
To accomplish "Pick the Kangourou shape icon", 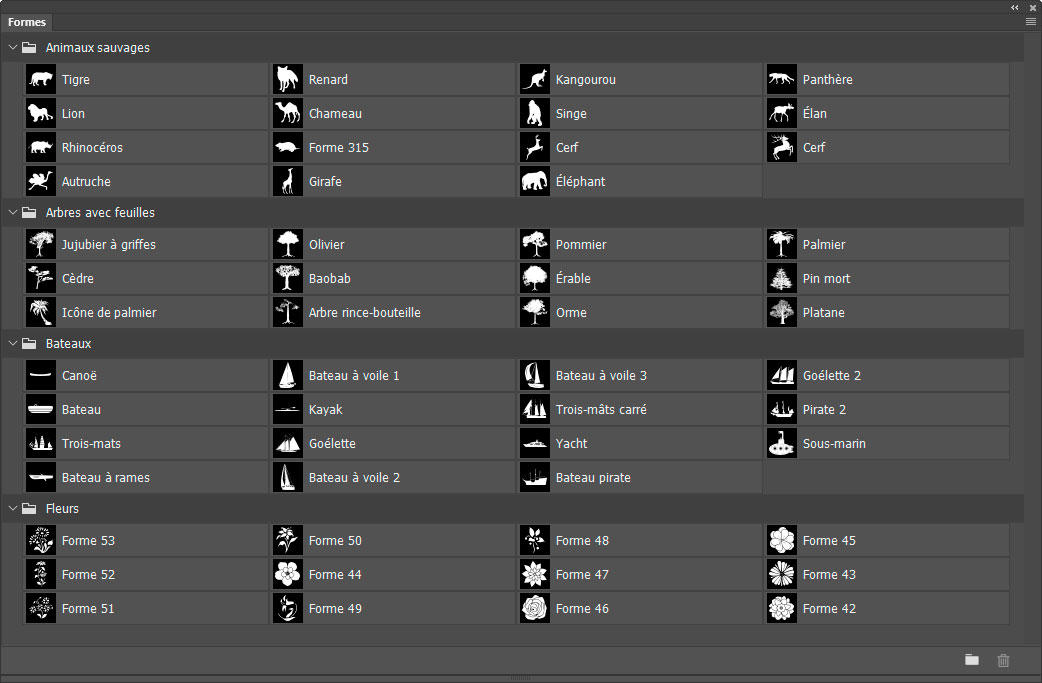I will point(535,80).
